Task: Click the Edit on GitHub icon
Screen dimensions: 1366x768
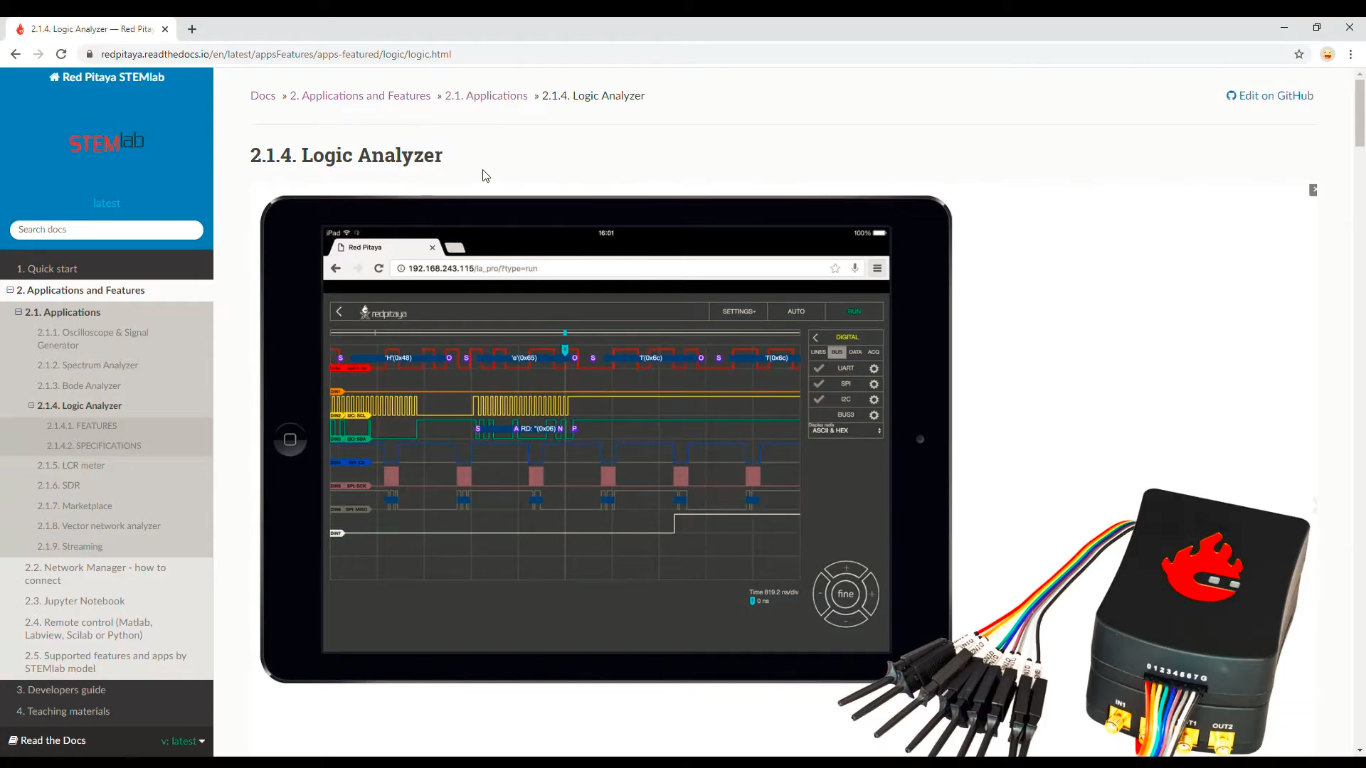Action: coord(1232,95)
